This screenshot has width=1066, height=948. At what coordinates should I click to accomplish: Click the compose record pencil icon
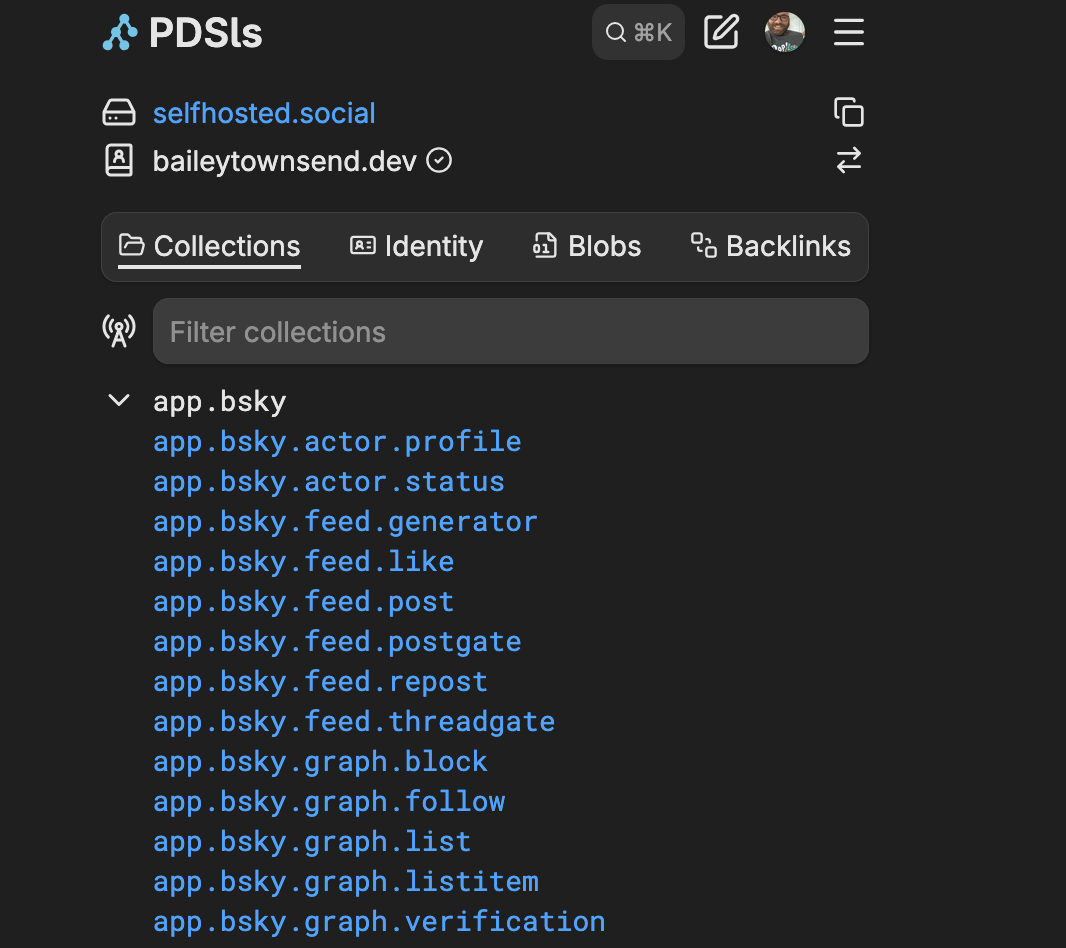(x=721, y=33)
